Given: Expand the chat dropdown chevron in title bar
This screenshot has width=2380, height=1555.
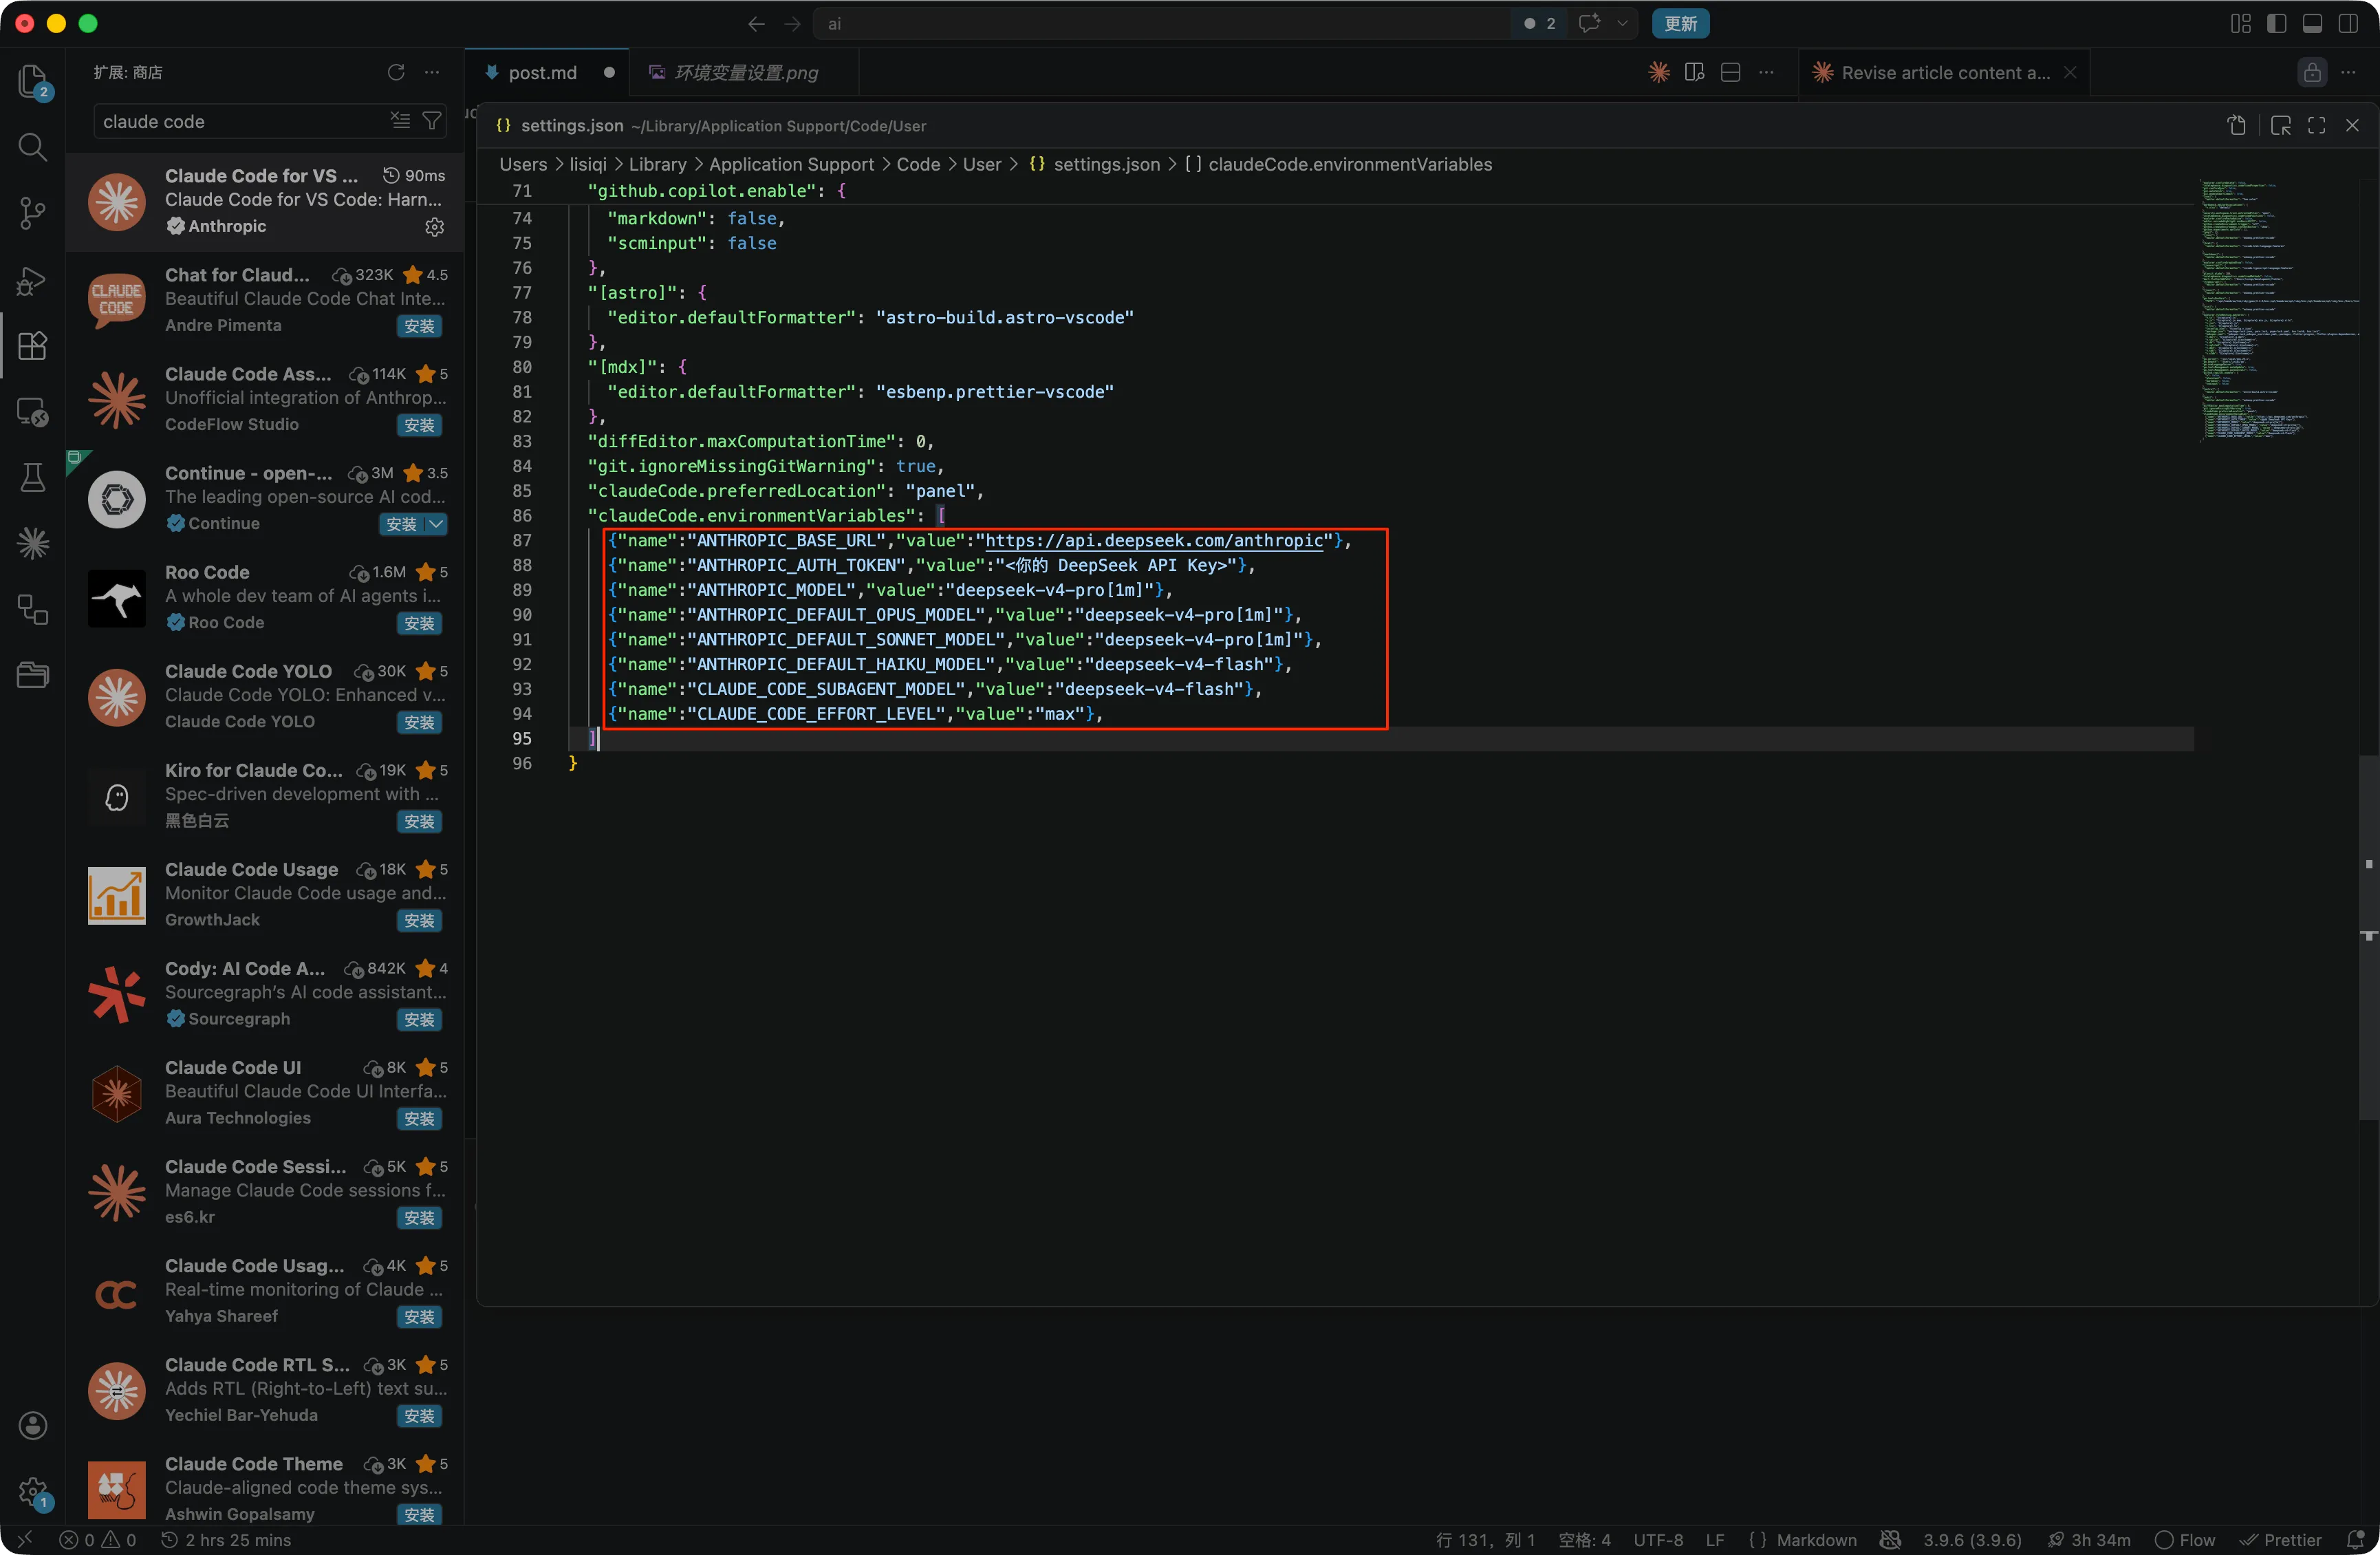Looking at the screenshot, I should [1622, 23].
